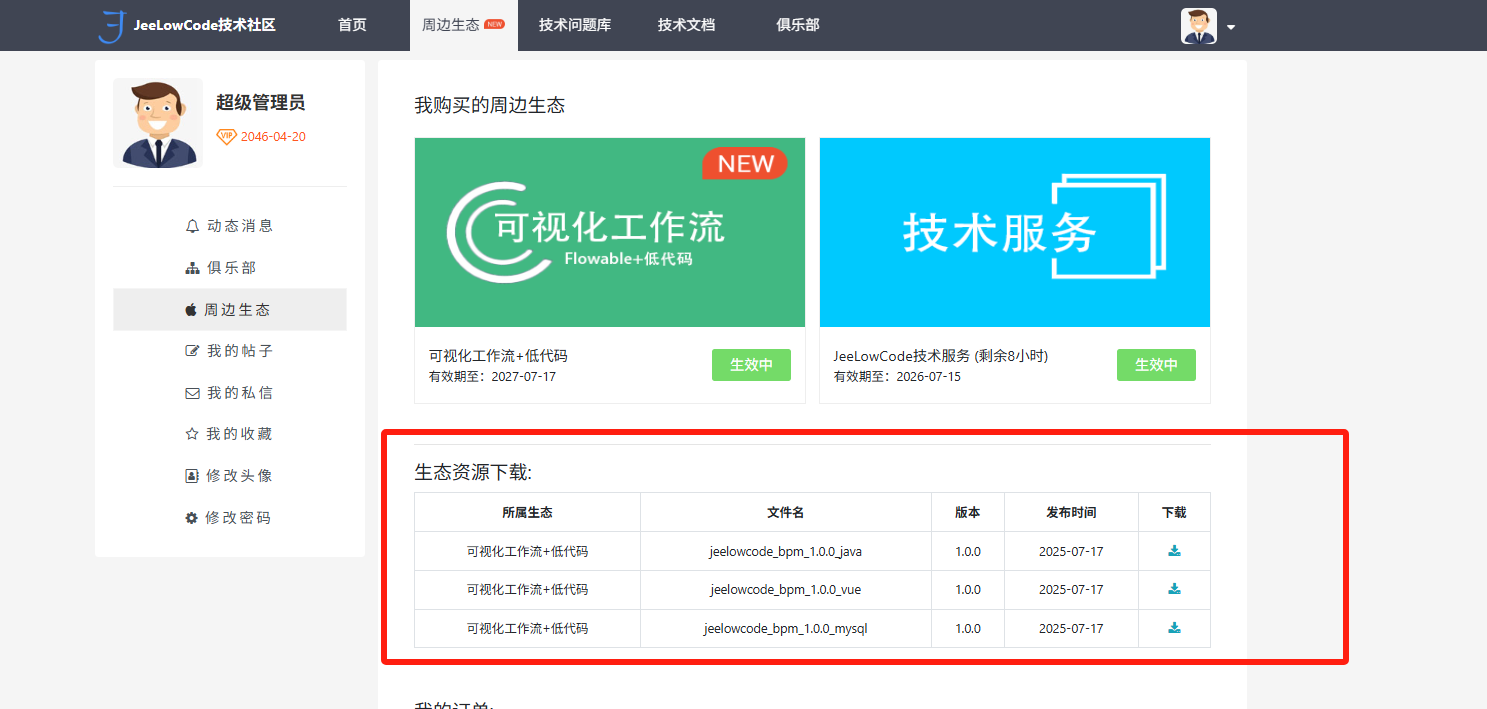Click the apple icon beside 周边生态 in sidebar
The height and width of the screenshot is (709, 1487).
(x=191, y=310)
